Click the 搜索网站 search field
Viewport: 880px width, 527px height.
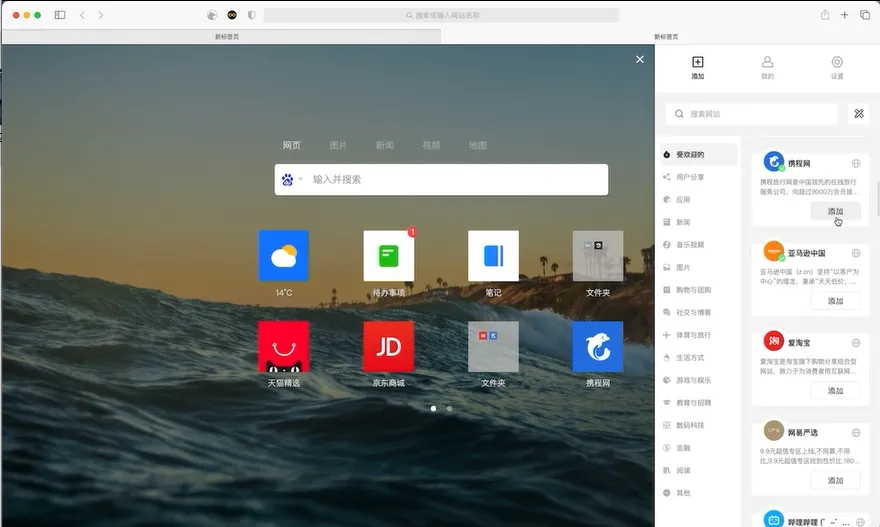[751, 114]
